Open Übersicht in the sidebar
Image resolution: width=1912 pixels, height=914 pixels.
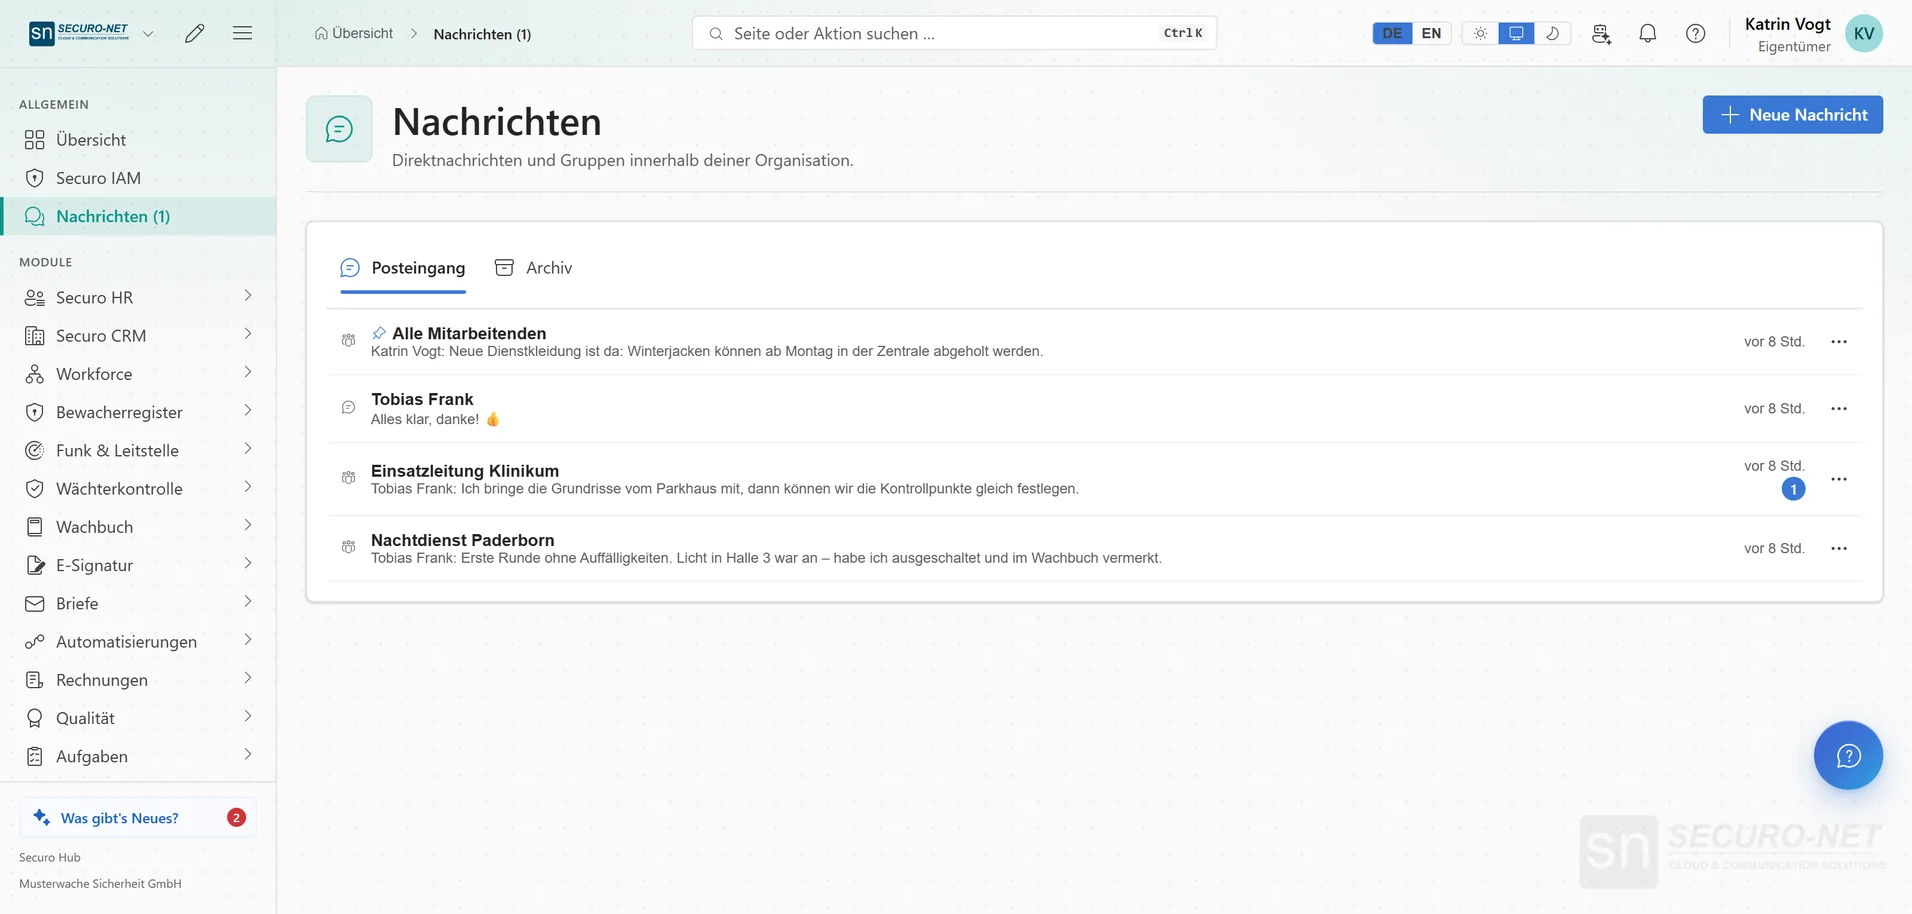(138, 140)
